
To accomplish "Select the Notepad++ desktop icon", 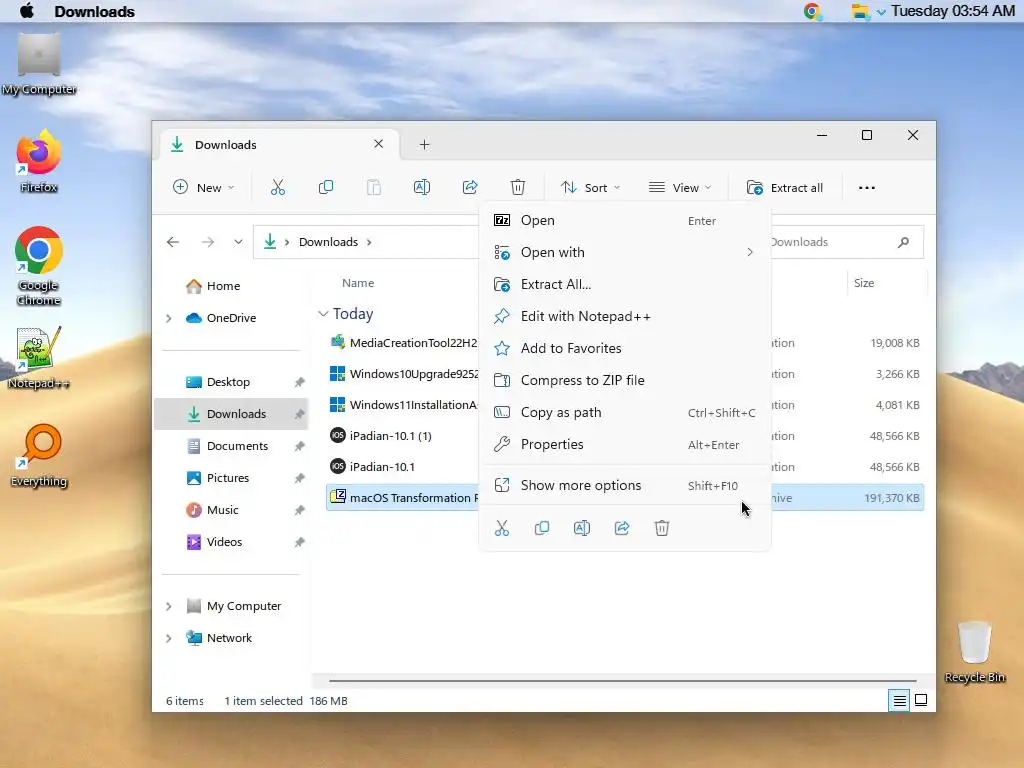I will point(39,358).
